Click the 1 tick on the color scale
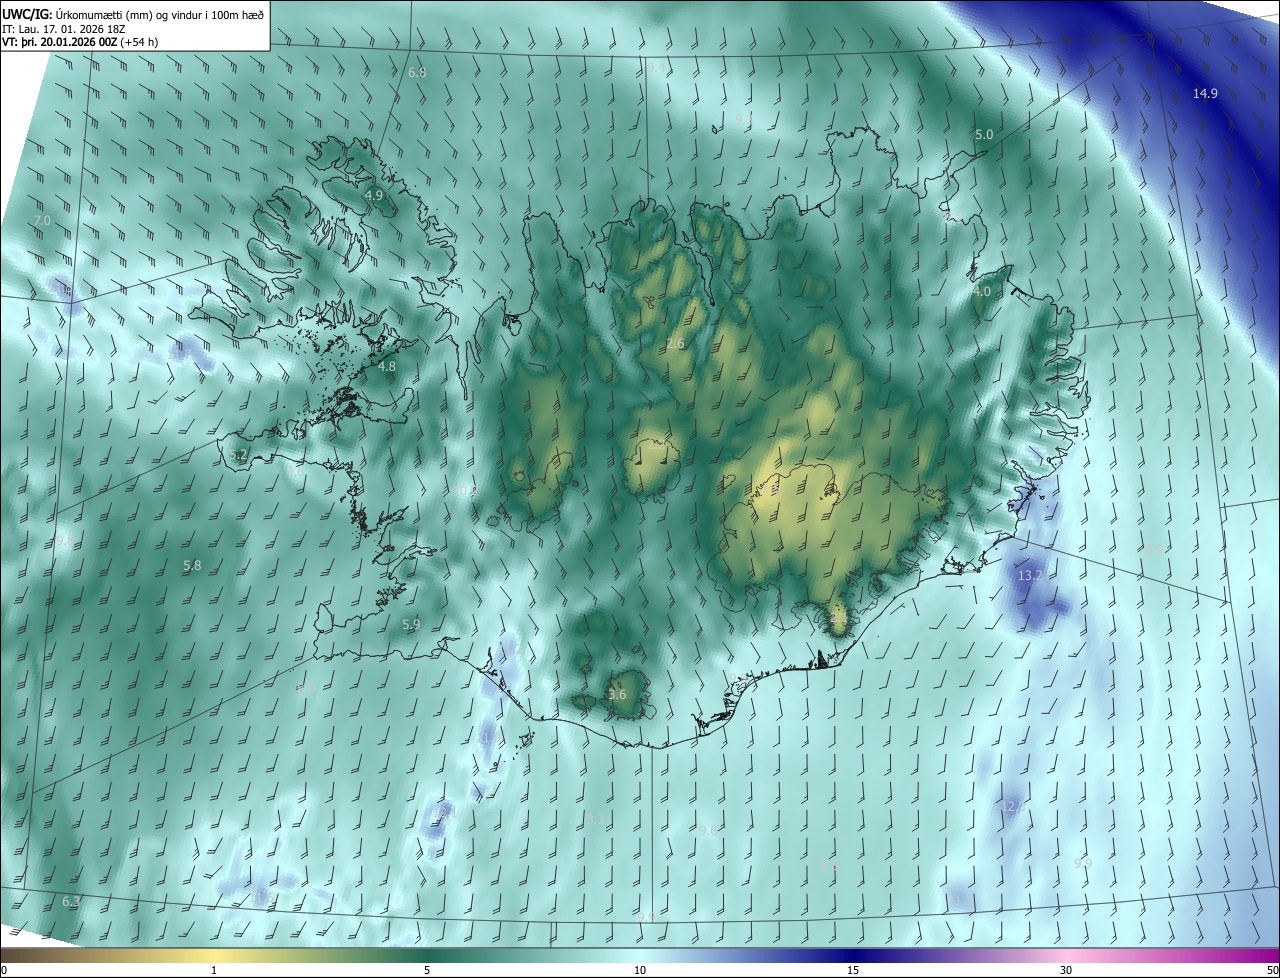The image size is (1280, 978). click(x=214, y=971)
